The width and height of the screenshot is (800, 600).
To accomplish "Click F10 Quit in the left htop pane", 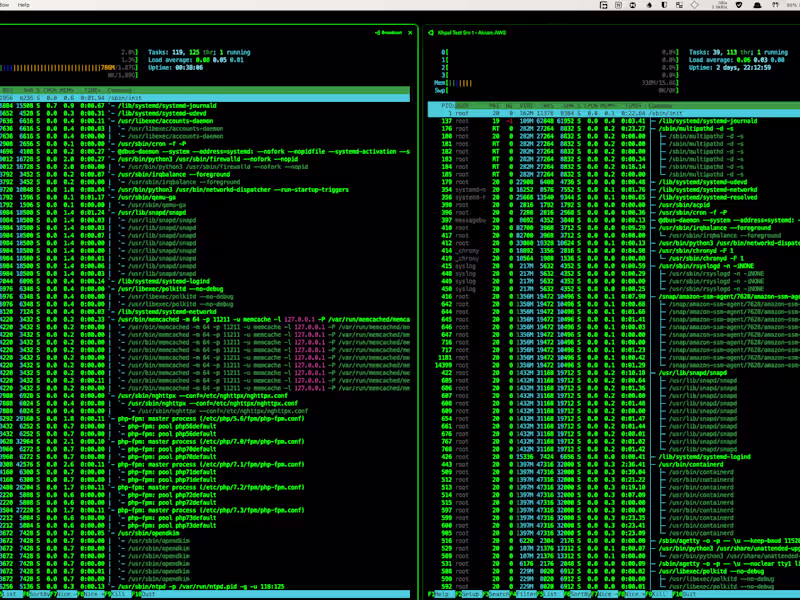I will [145, 593].
